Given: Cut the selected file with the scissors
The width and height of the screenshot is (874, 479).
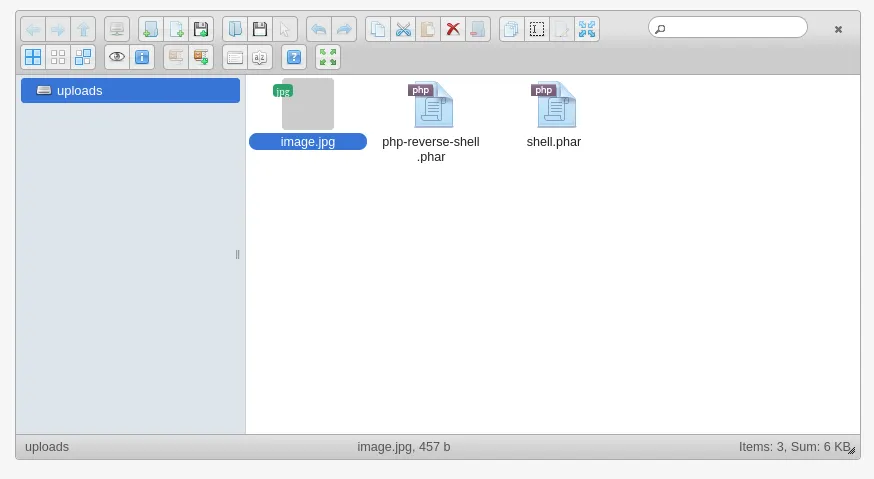Looking at the screenshot, I should (403, 29).
